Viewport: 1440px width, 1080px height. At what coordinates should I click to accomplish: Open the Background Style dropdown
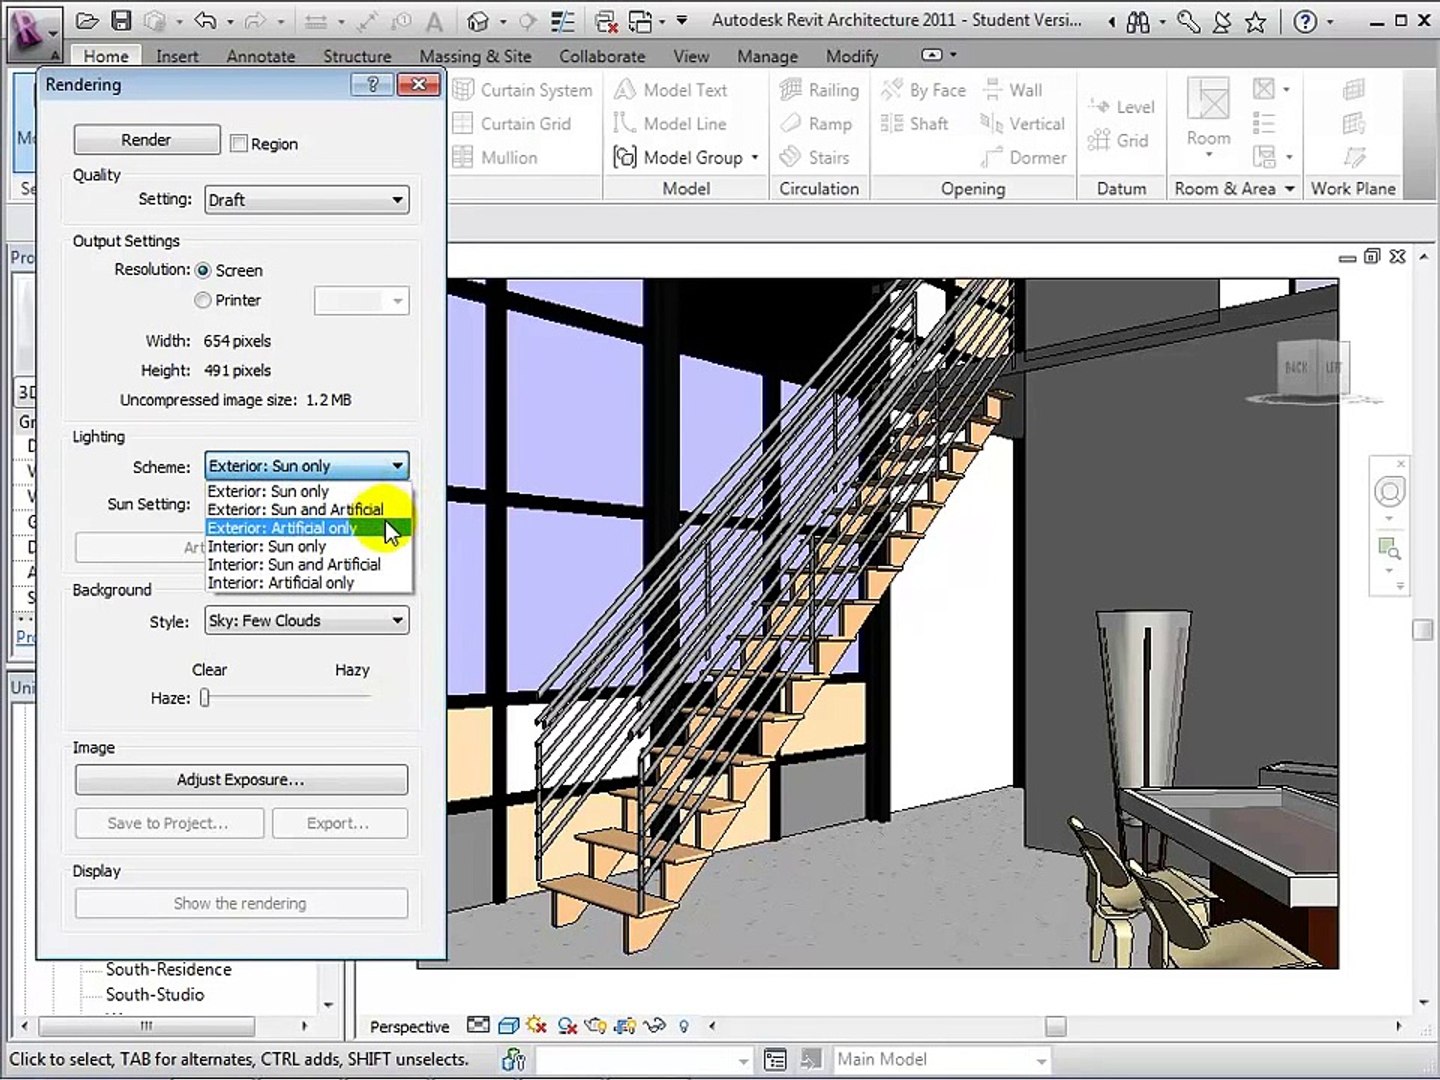click(x=306, y=621)
